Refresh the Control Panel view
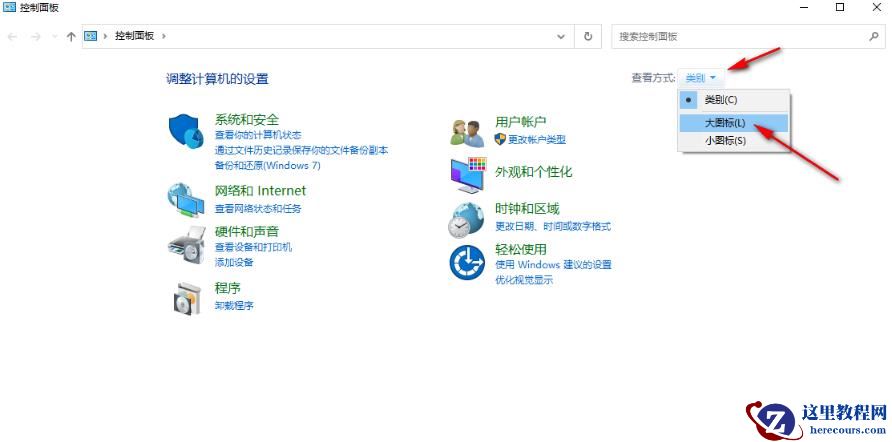The width and height of the screenshot is (892, 442). [588, 36]
